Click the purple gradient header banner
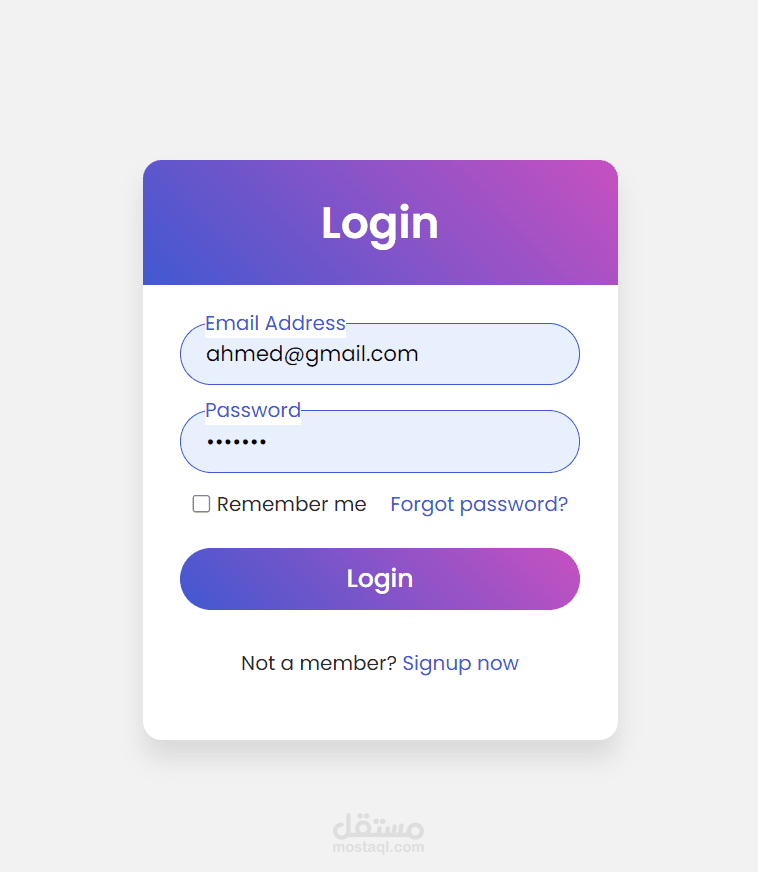The image size is (758, 872). [x=380, y=222]
